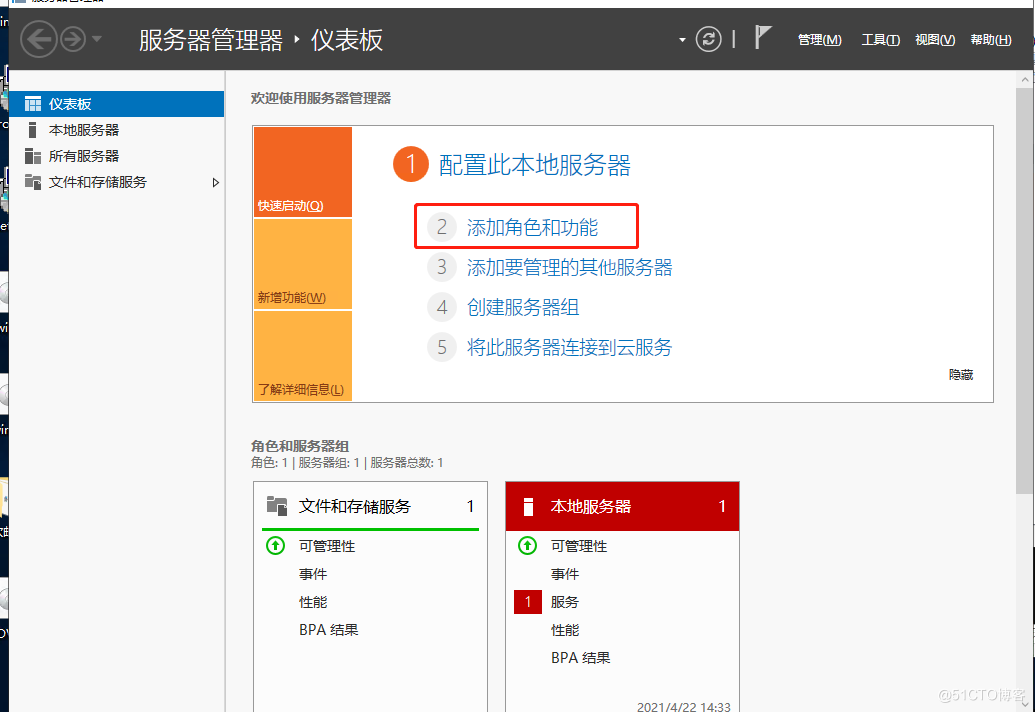Select 文件和存储服务 in the sidebar
The image size is (1035, 712).
(117, 182)
